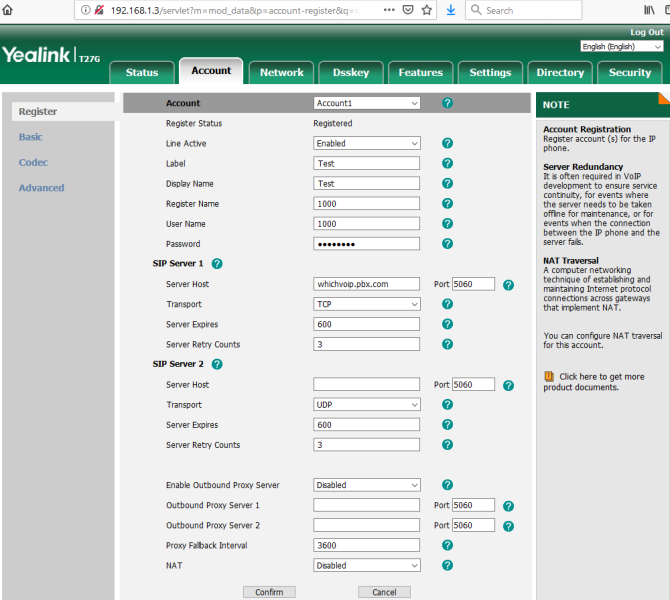Click the help icon beside NAT setting
This screenshot has height=600, width=670.
447,565
